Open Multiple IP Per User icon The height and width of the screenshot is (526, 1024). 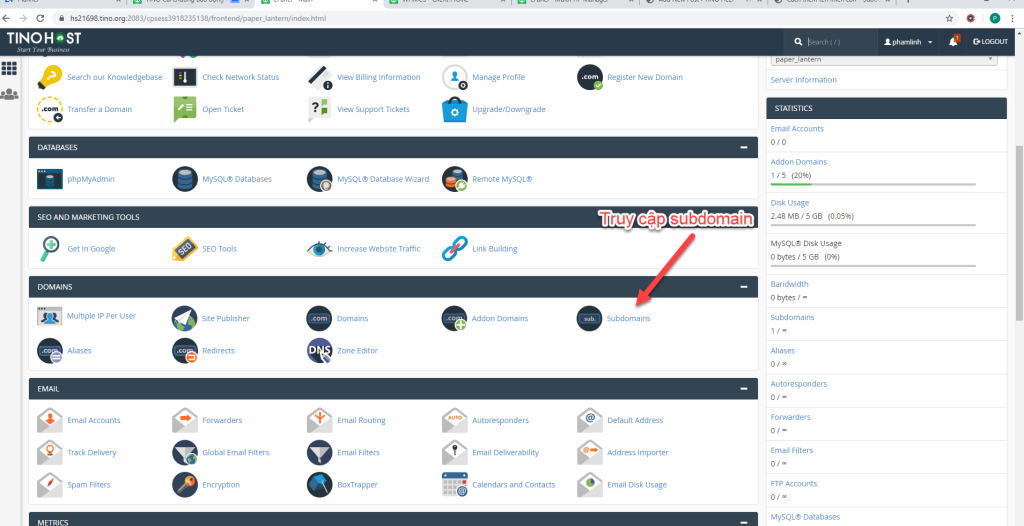50,317
